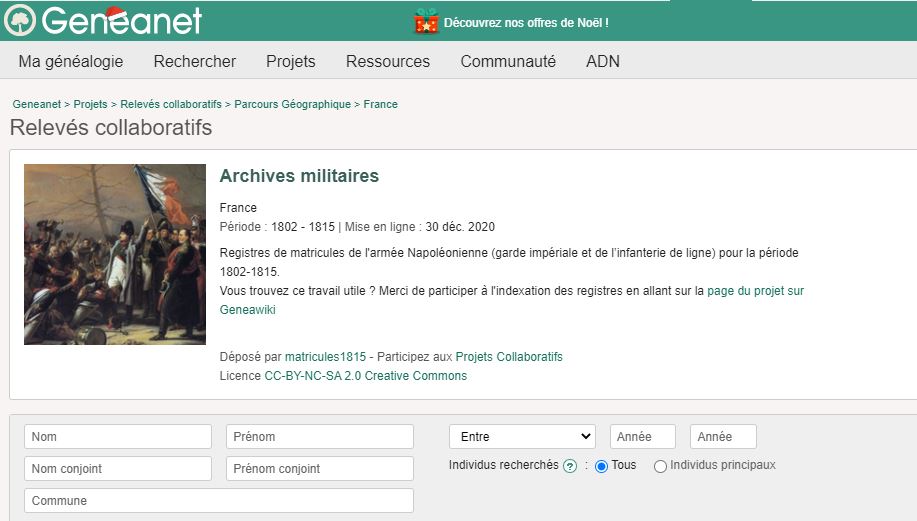Focus the Nom input field

[118, 437]
